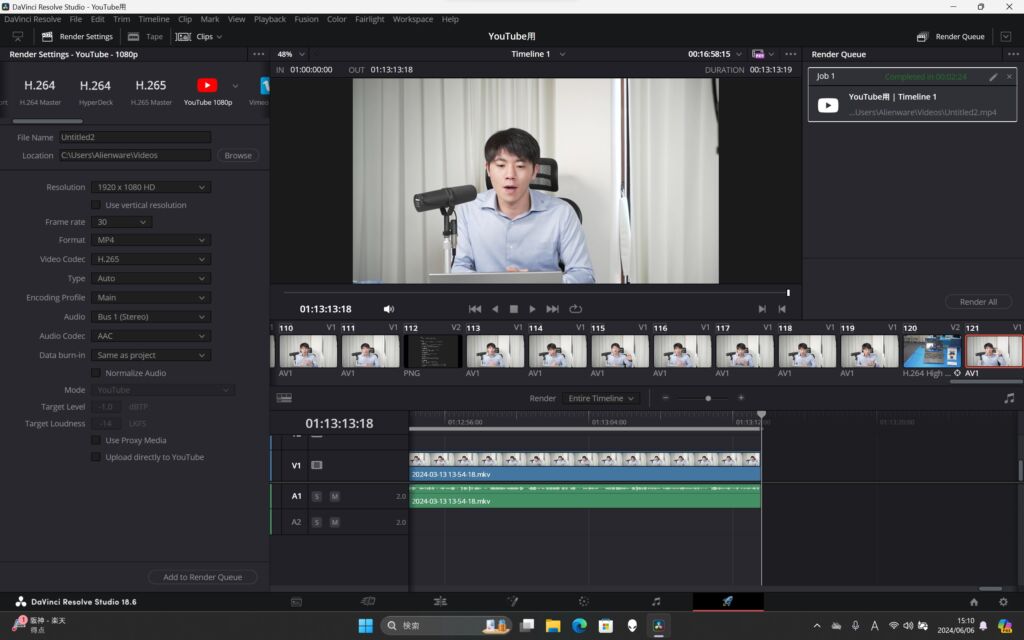
Task: Switch to the Cut page
Action: pyautogui.click(x=368, y=601)
